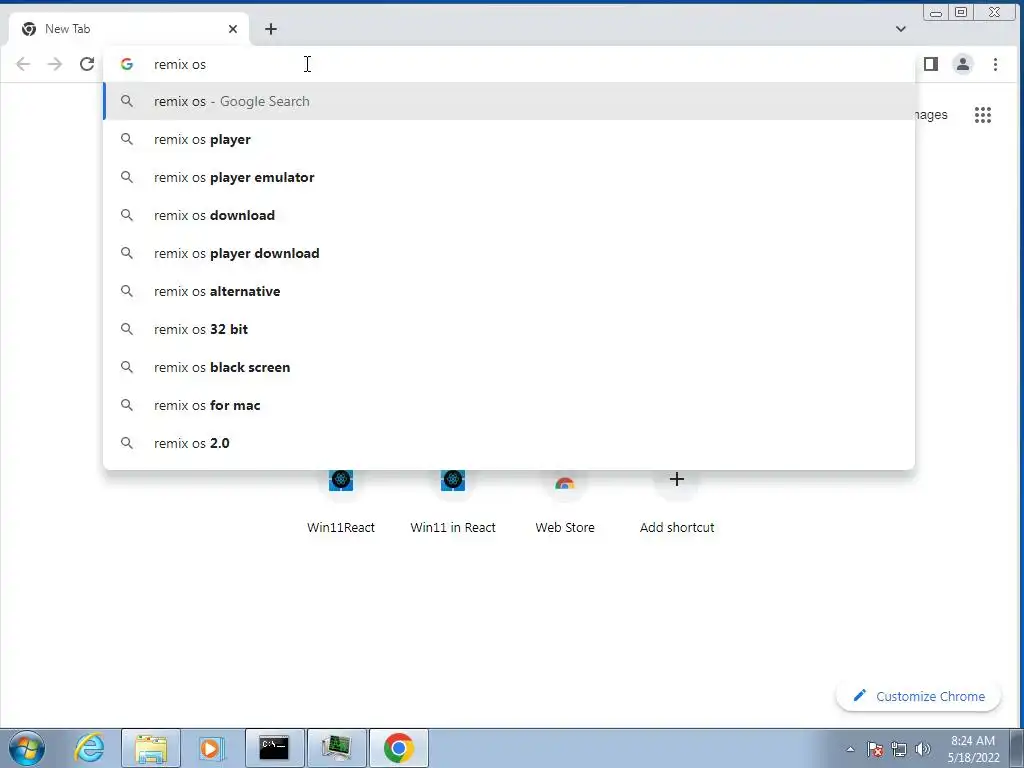
Task: Pick 'remix os alternative' suggestion
Action: (x=509, y=291)
